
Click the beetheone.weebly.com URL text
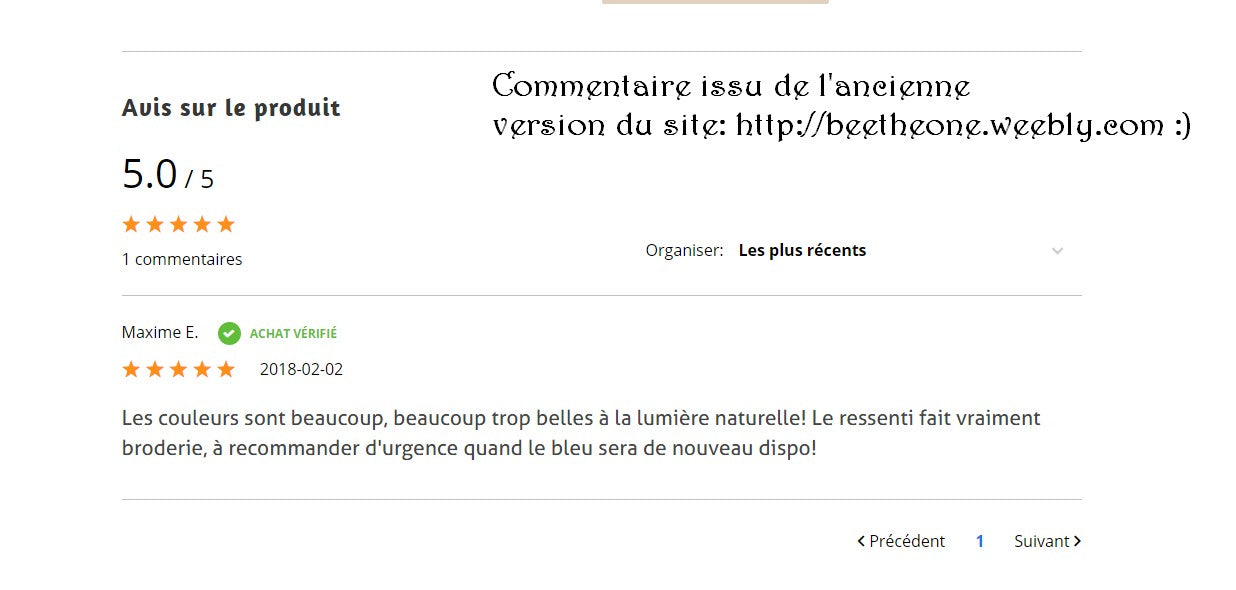(x=949, y=126)
